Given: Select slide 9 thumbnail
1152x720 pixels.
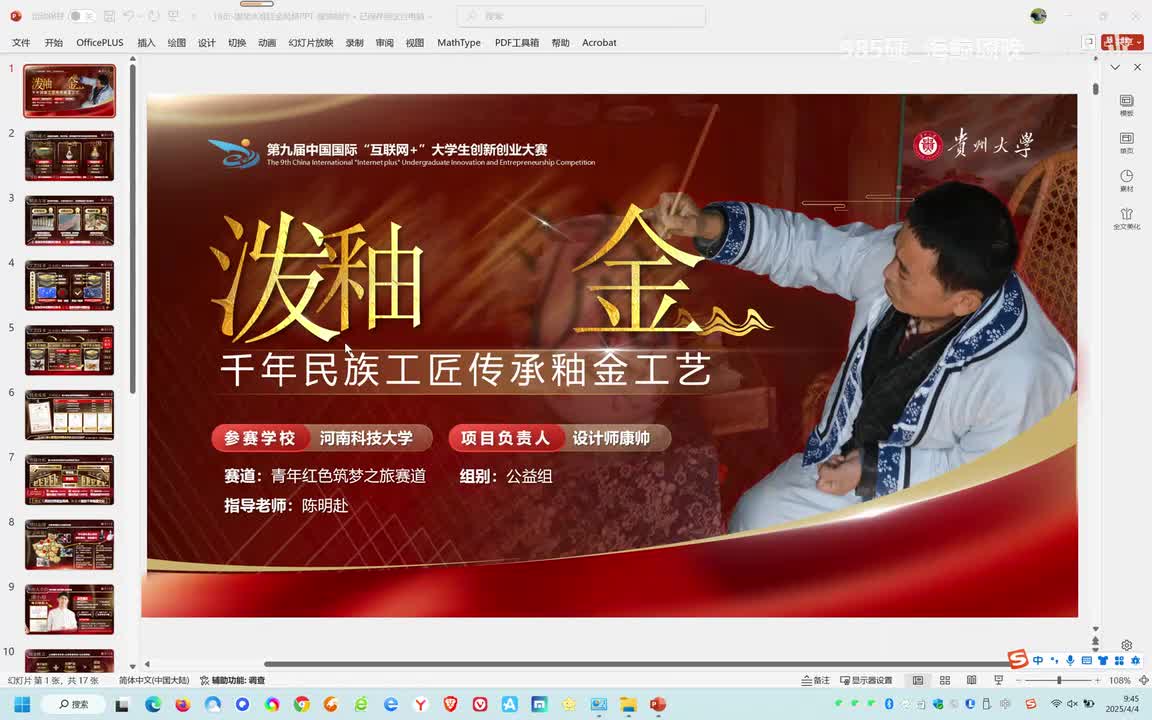Looking at the screenshot, I should pos(69,609).
